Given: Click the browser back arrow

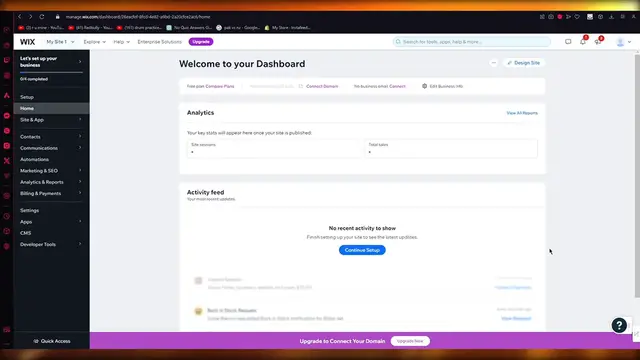Looking at the screenshot, I should 20,17.
